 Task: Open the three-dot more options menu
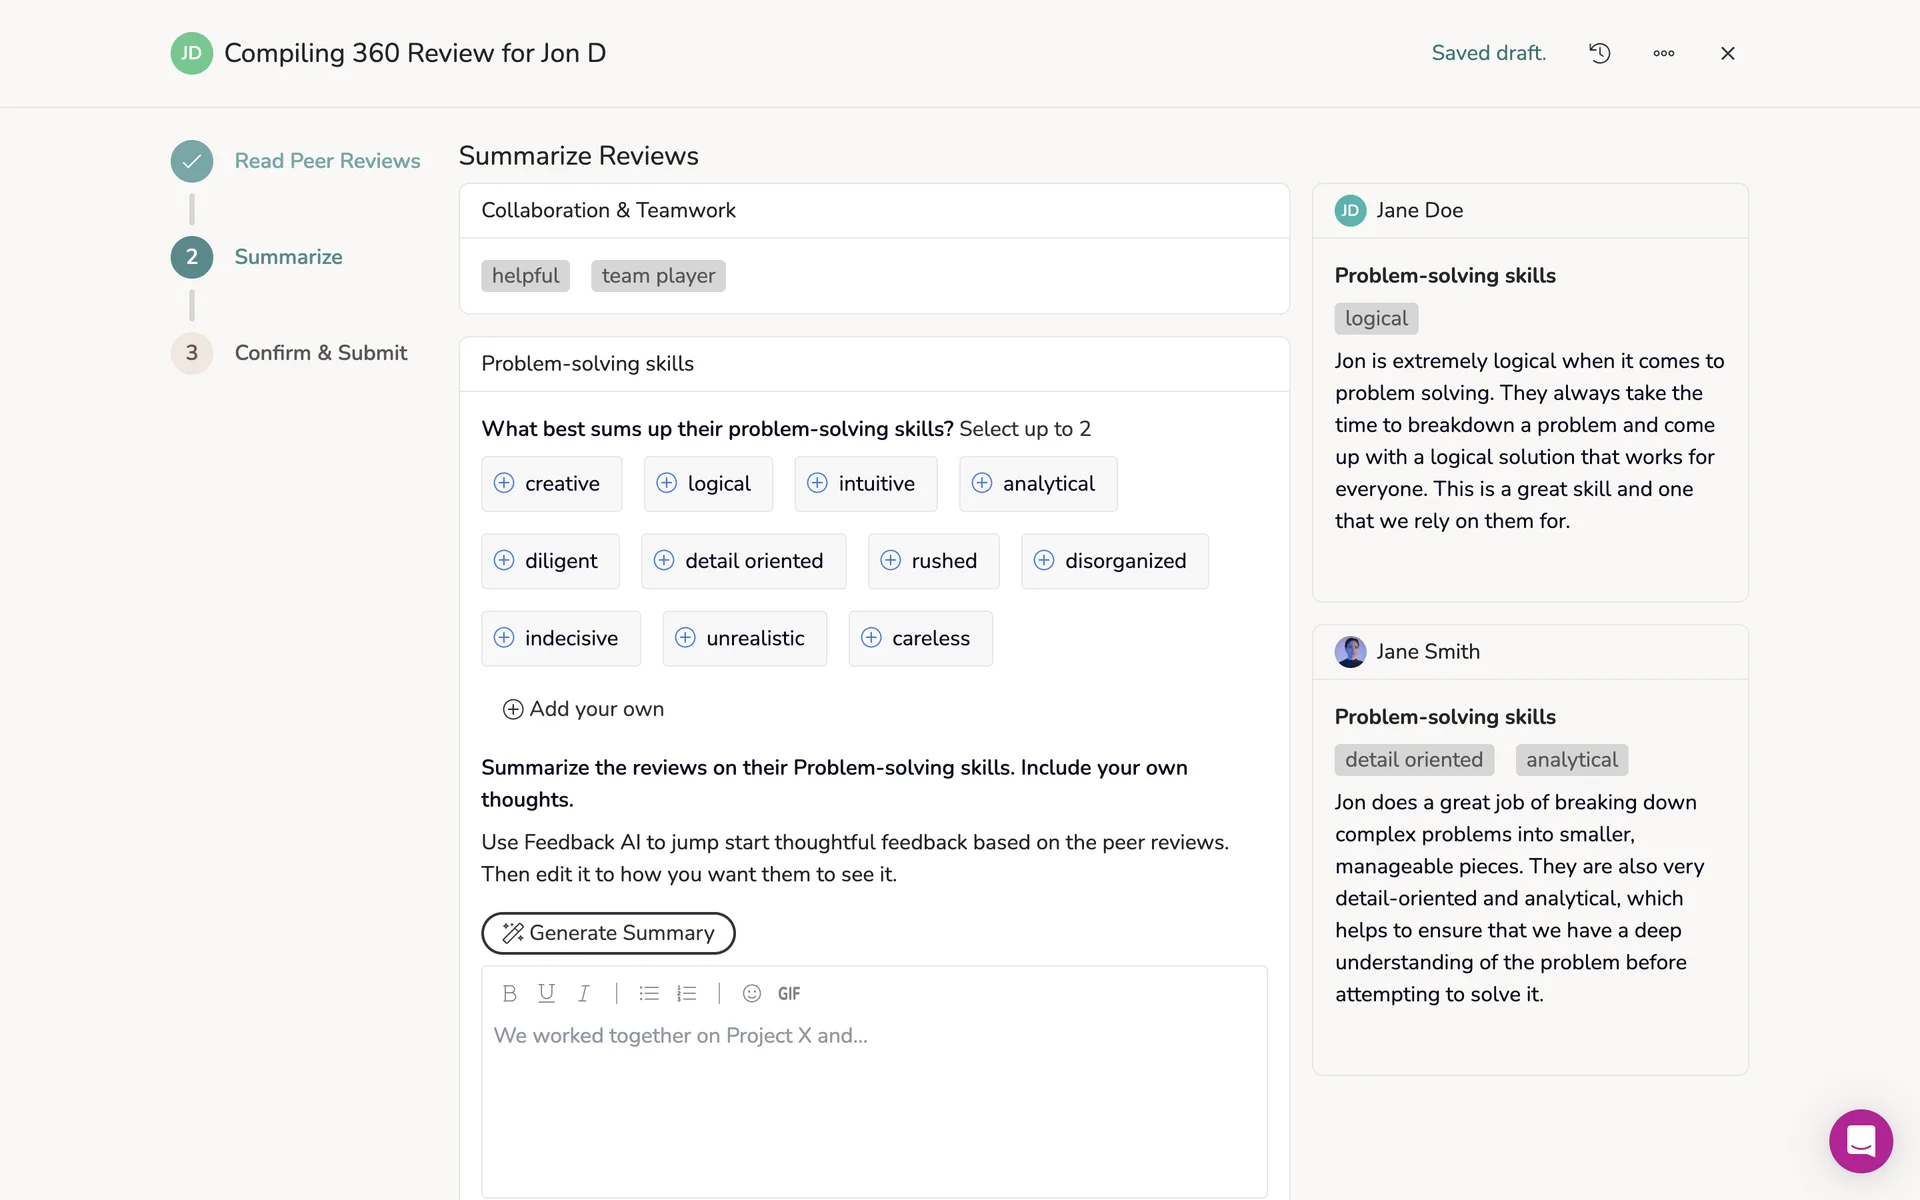[x=1663, y=53]
